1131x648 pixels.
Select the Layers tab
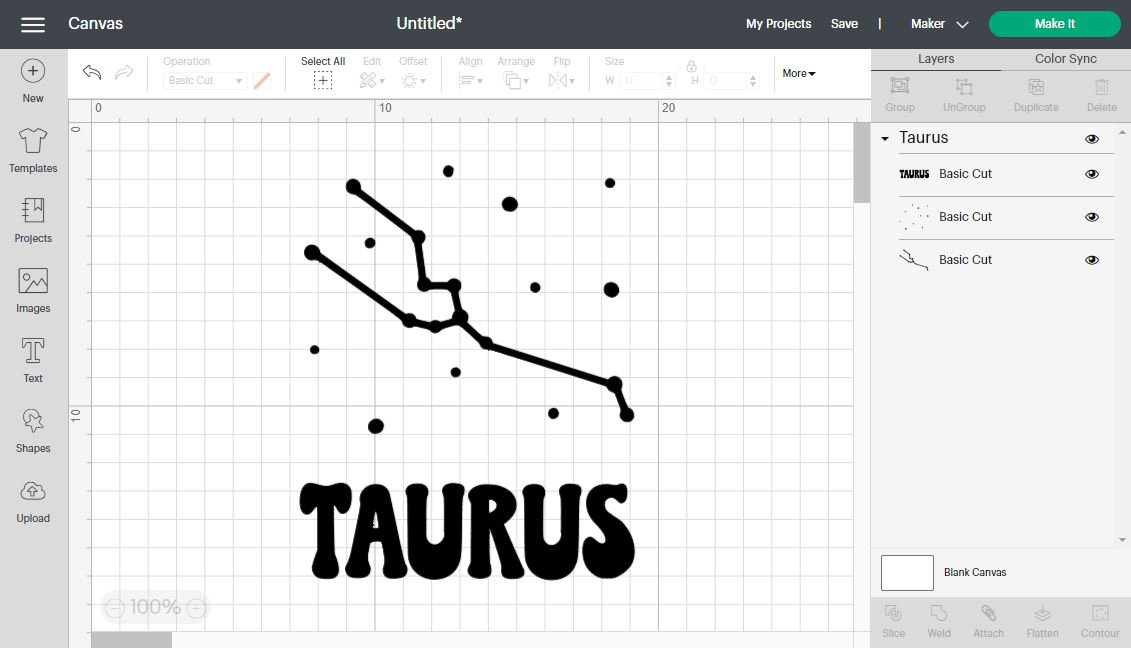[x=935, y=58]
